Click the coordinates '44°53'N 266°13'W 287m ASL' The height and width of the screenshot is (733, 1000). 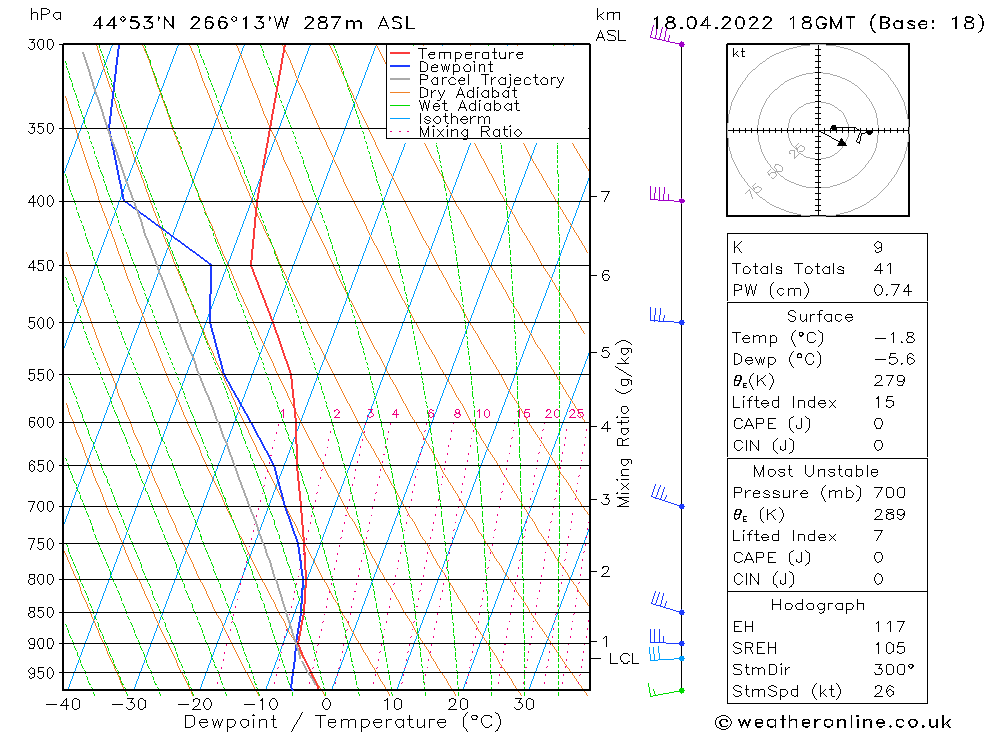253,23
